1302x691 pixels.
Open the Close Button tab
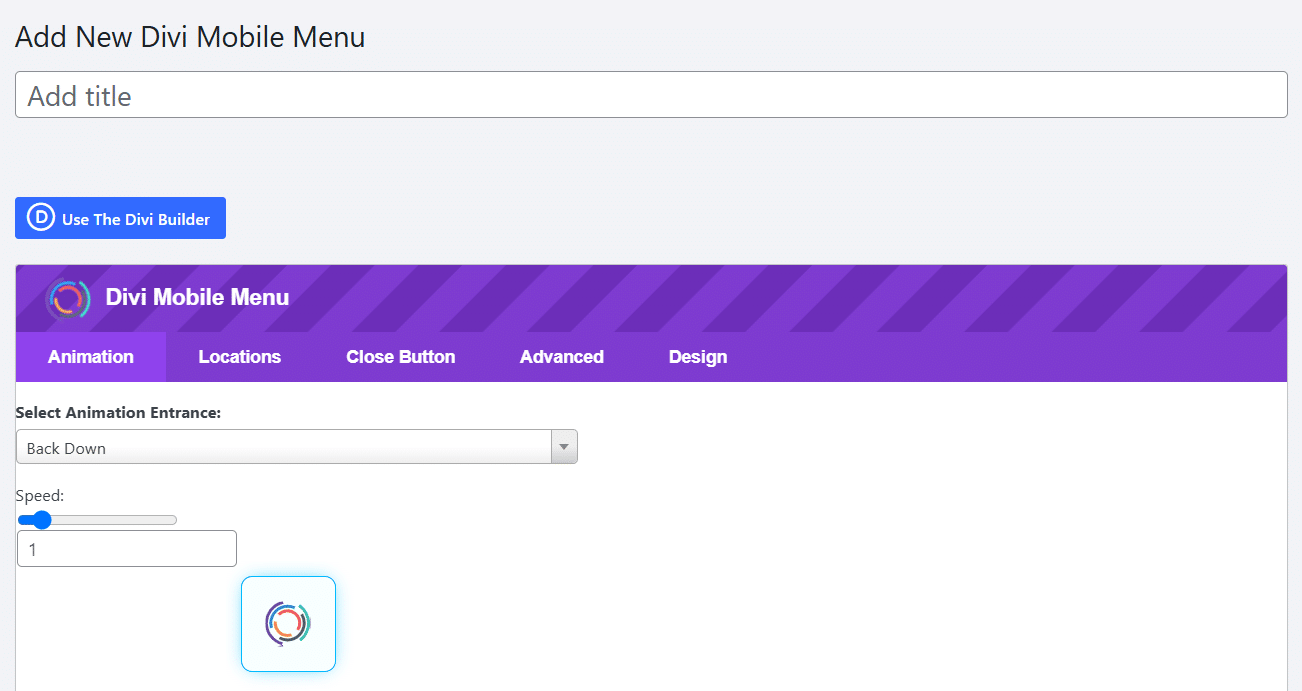pyautogui.click(x=400, y=356)
